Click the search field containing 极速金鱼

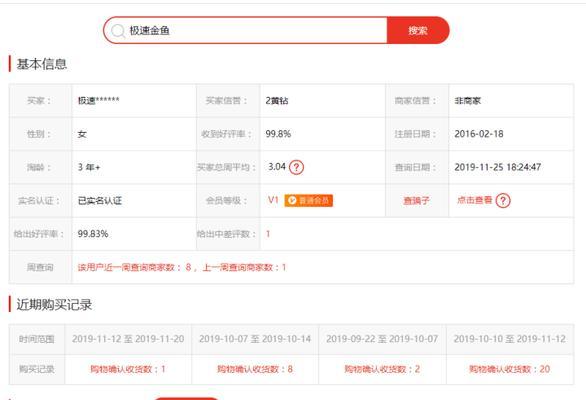245,30
